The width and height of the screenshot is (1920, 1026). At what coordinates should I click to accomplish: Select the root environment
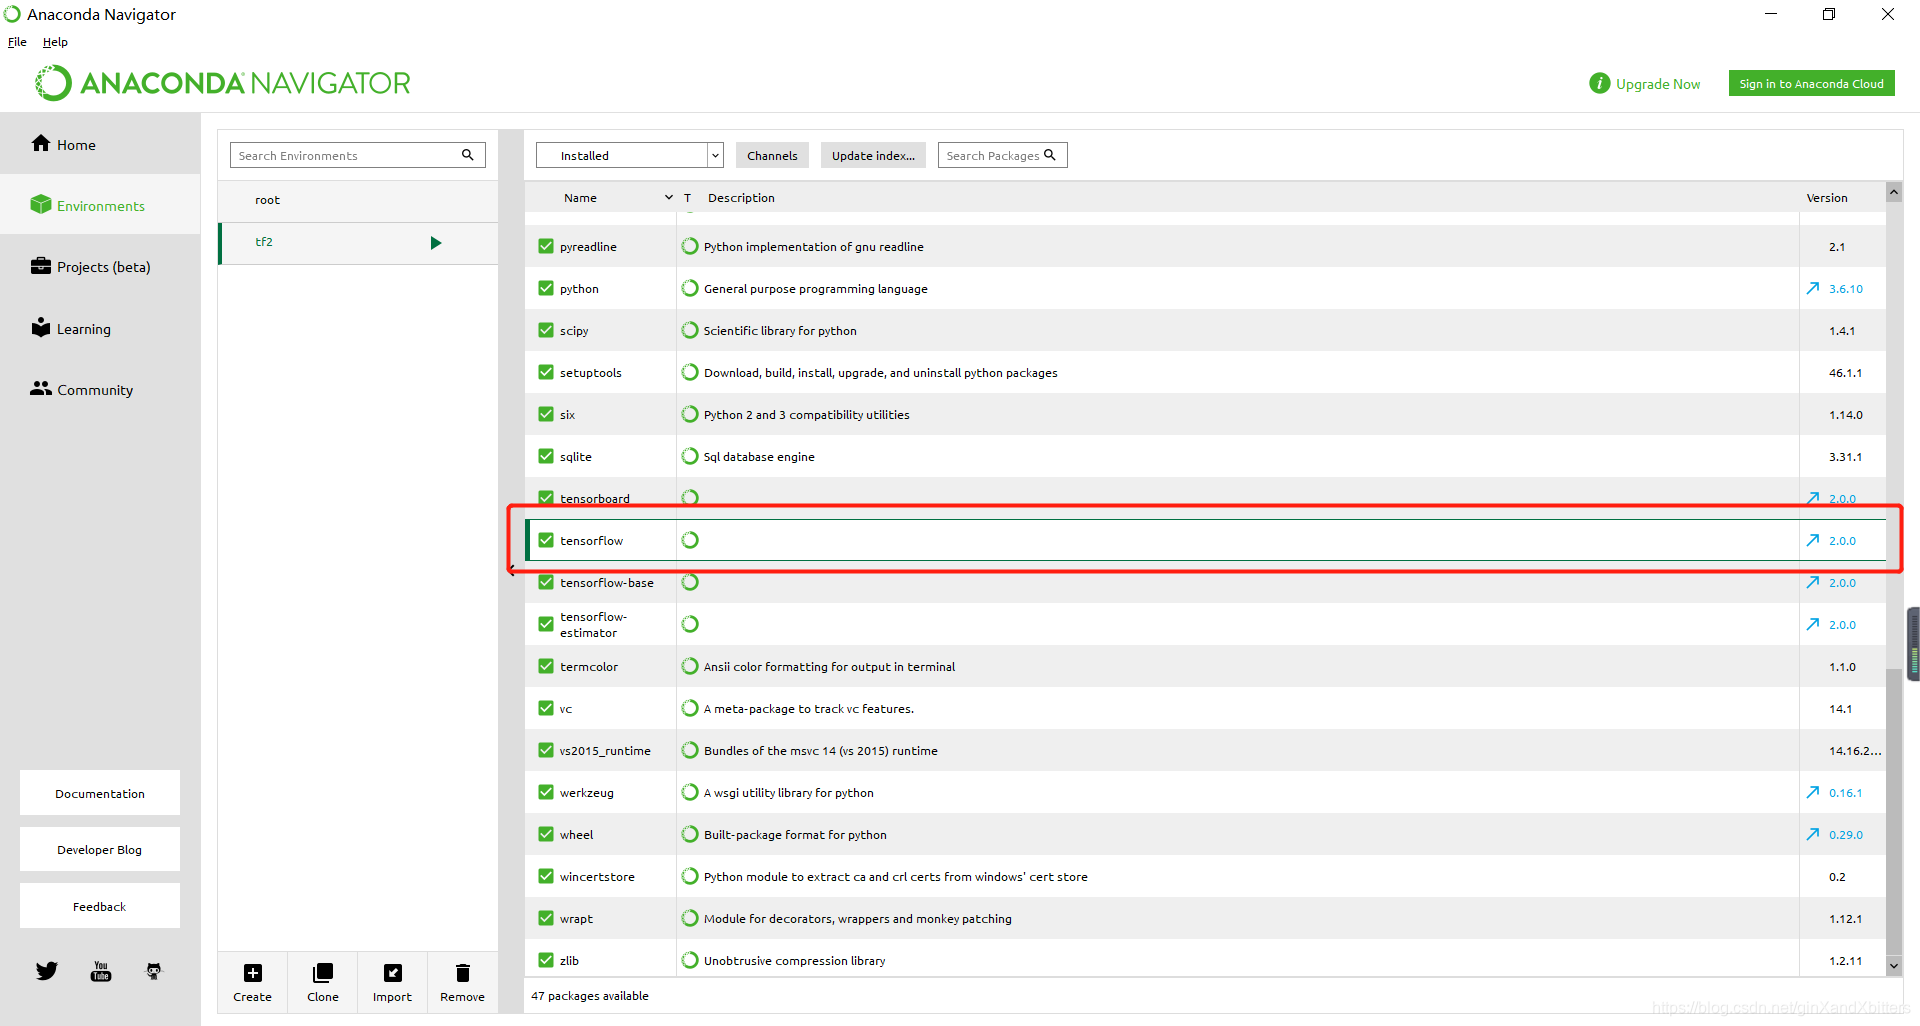(358, 200)
